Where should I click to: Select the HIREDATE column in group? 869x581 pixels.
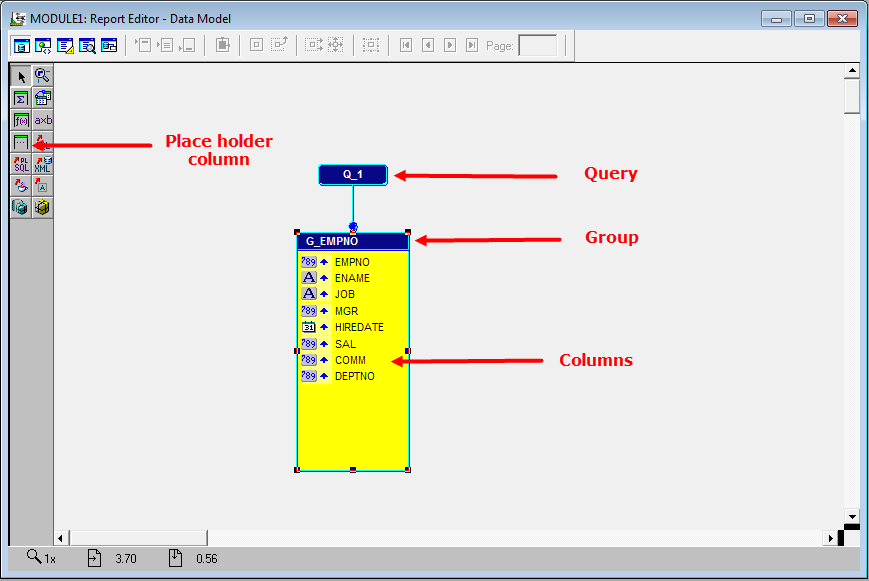click(358, 327)
